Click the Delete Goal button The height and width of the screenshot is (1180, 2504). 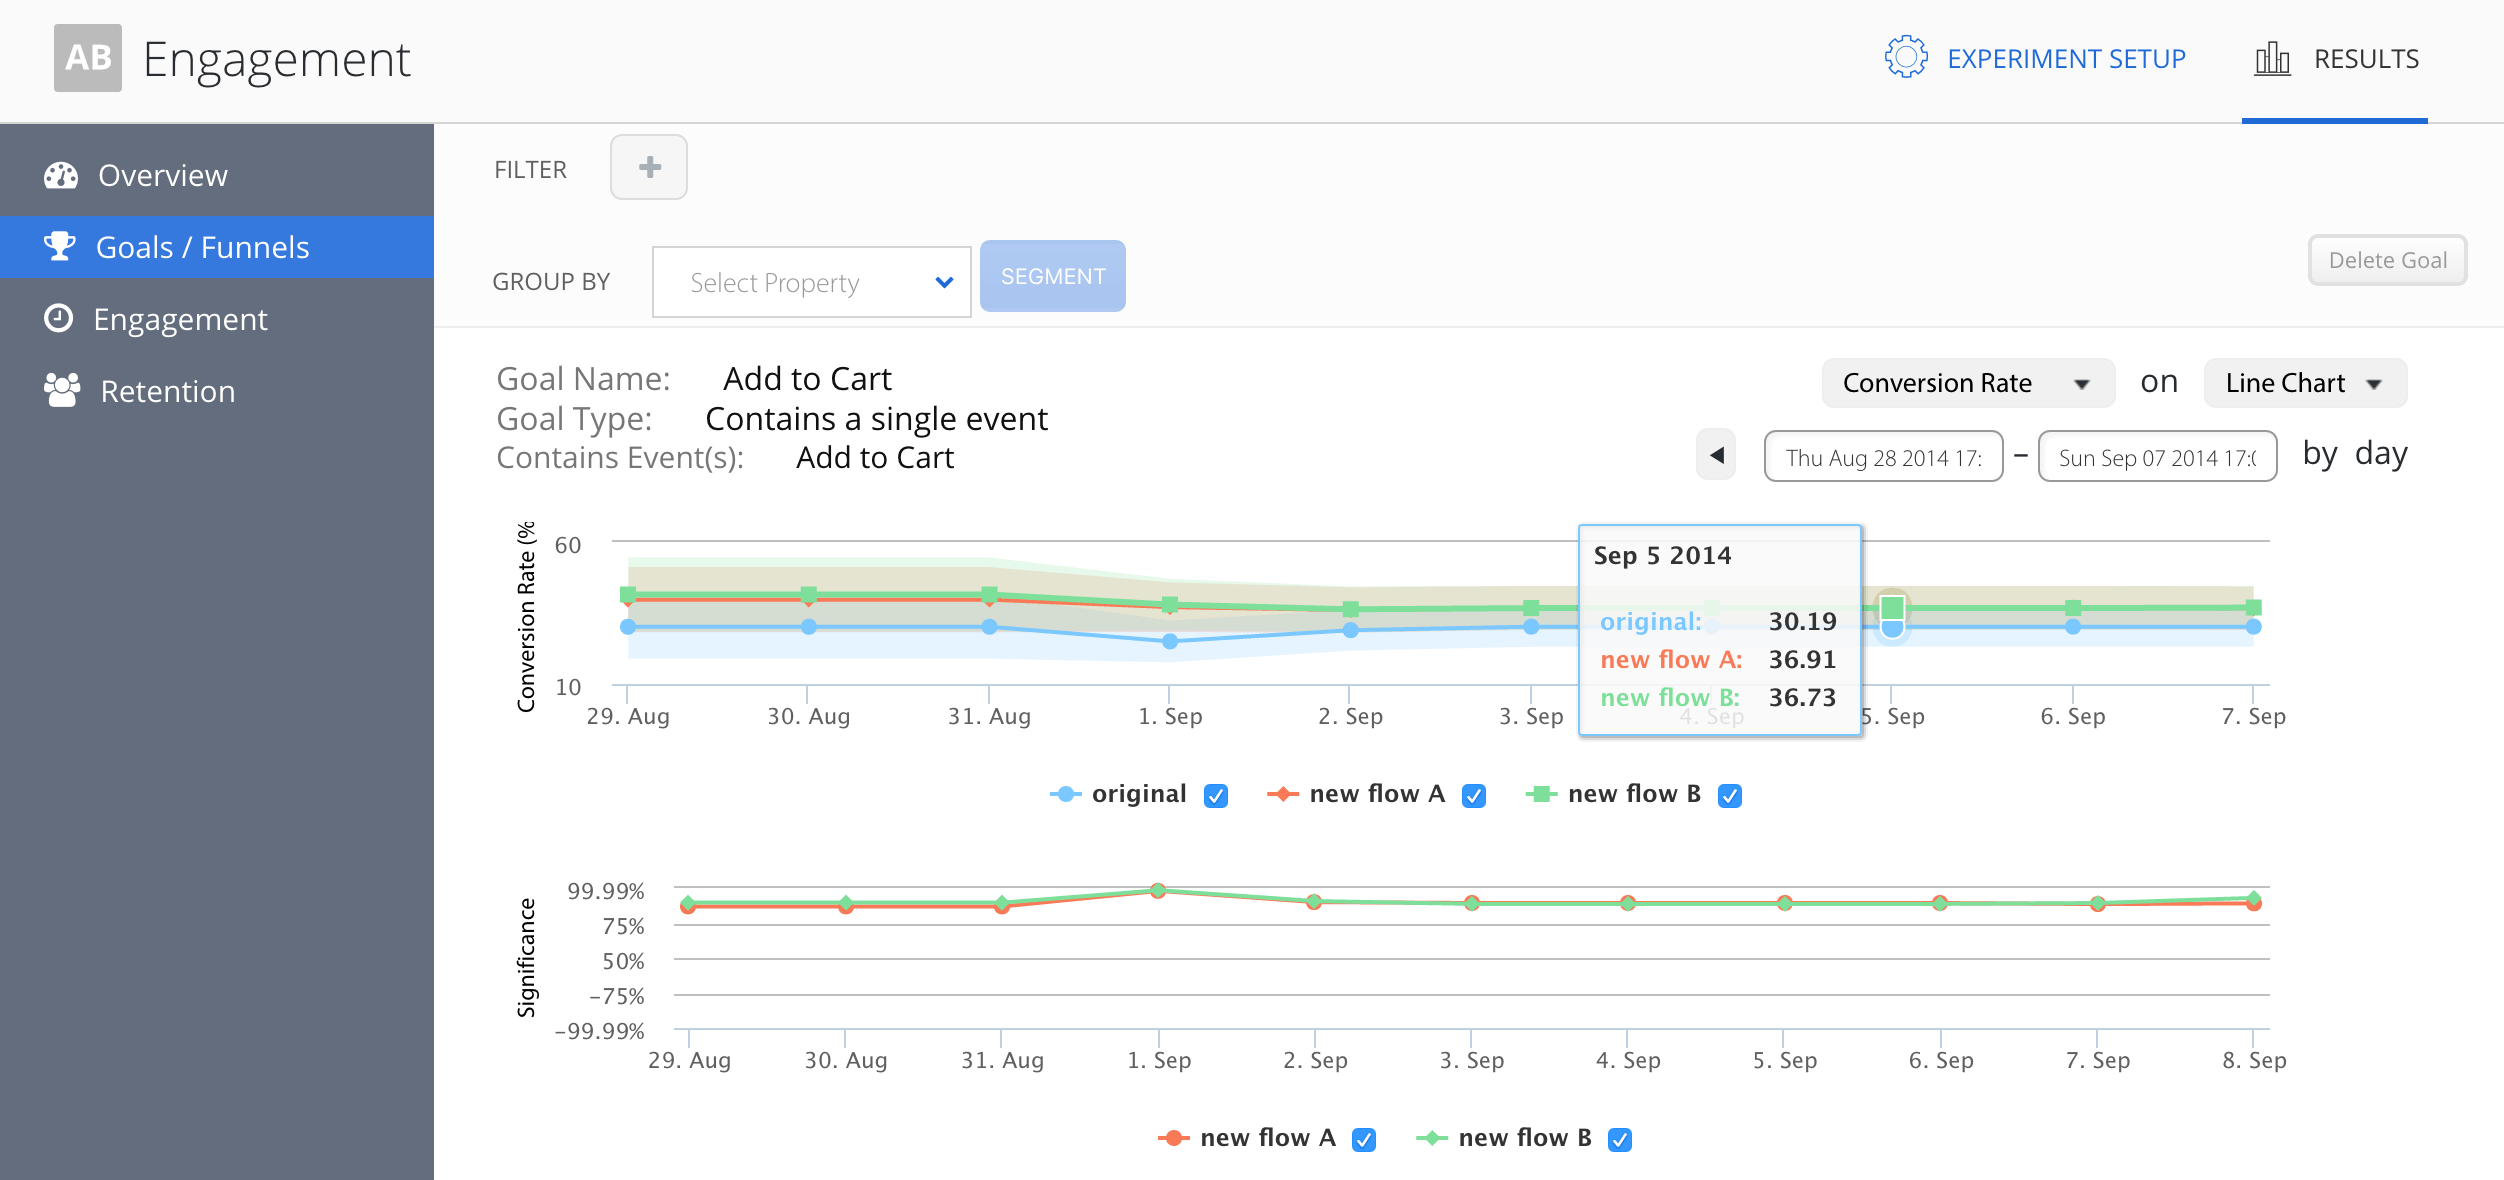coord(2387,260)
